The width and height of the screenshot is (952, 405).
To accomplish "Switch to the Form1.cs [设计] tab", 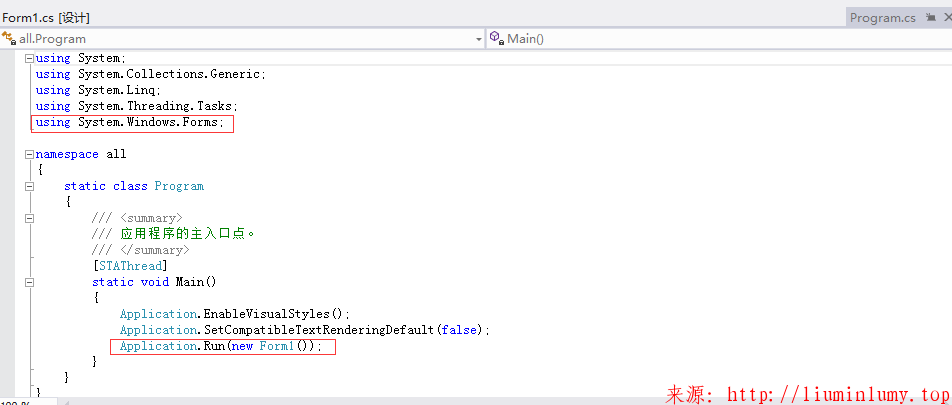I will click(46, 18).
